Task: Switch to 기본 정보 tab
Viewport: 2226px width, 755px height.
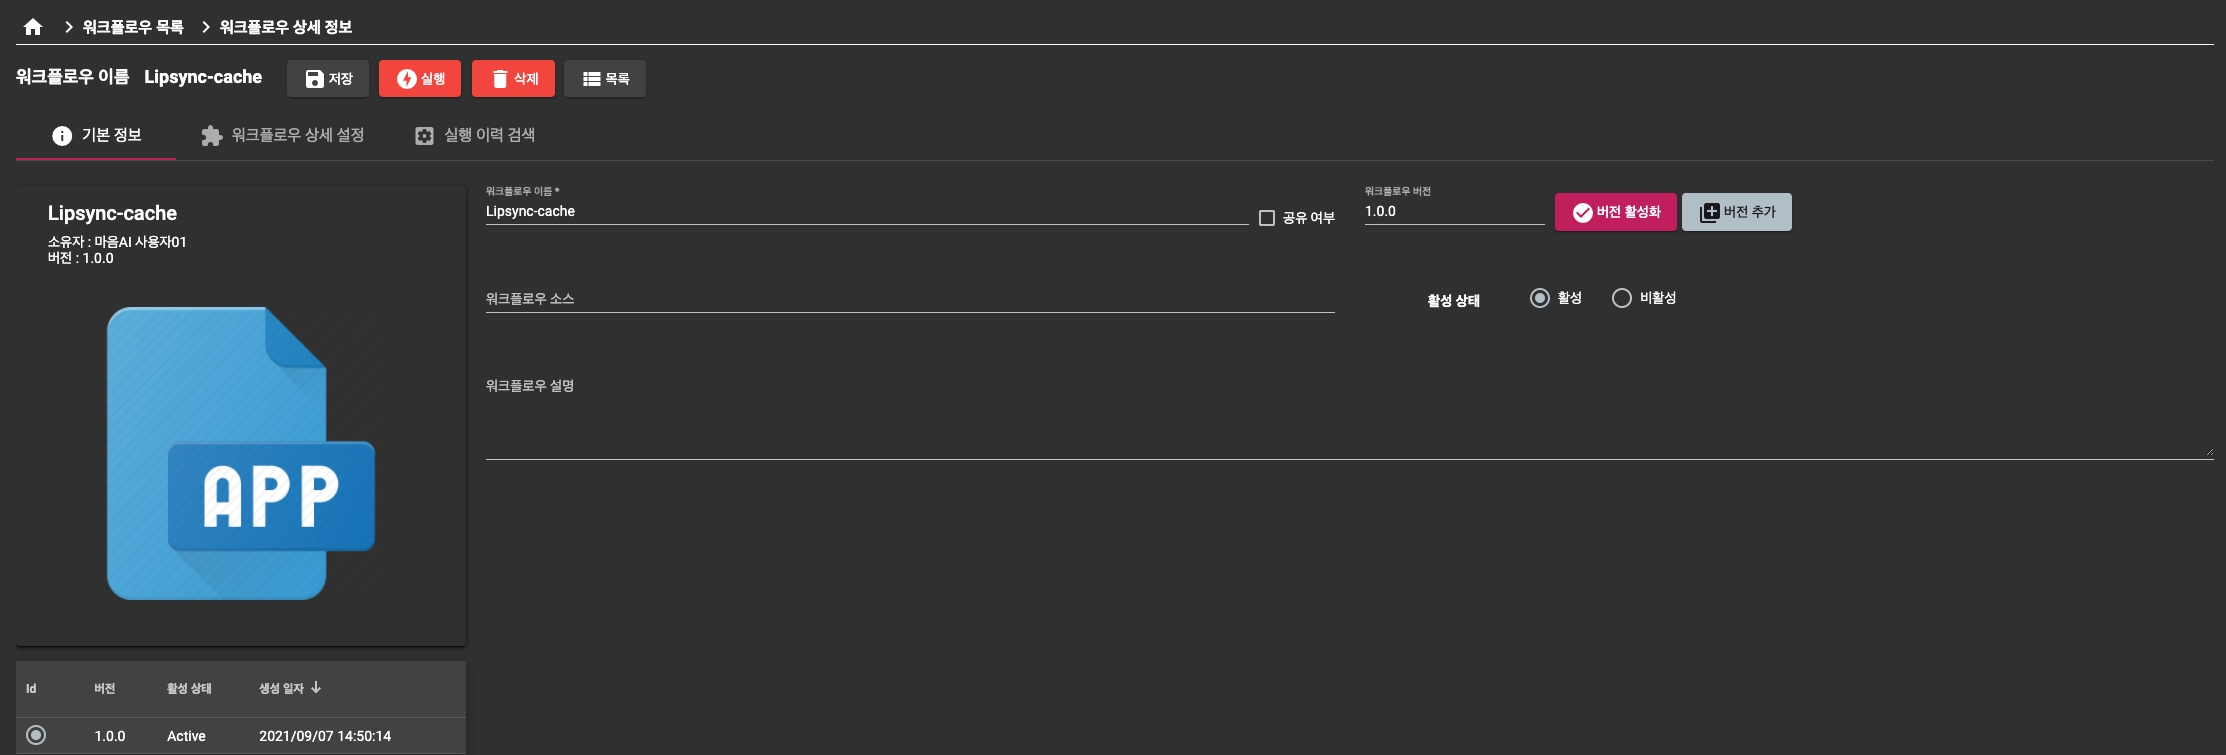Action: (x=97, y=136)
